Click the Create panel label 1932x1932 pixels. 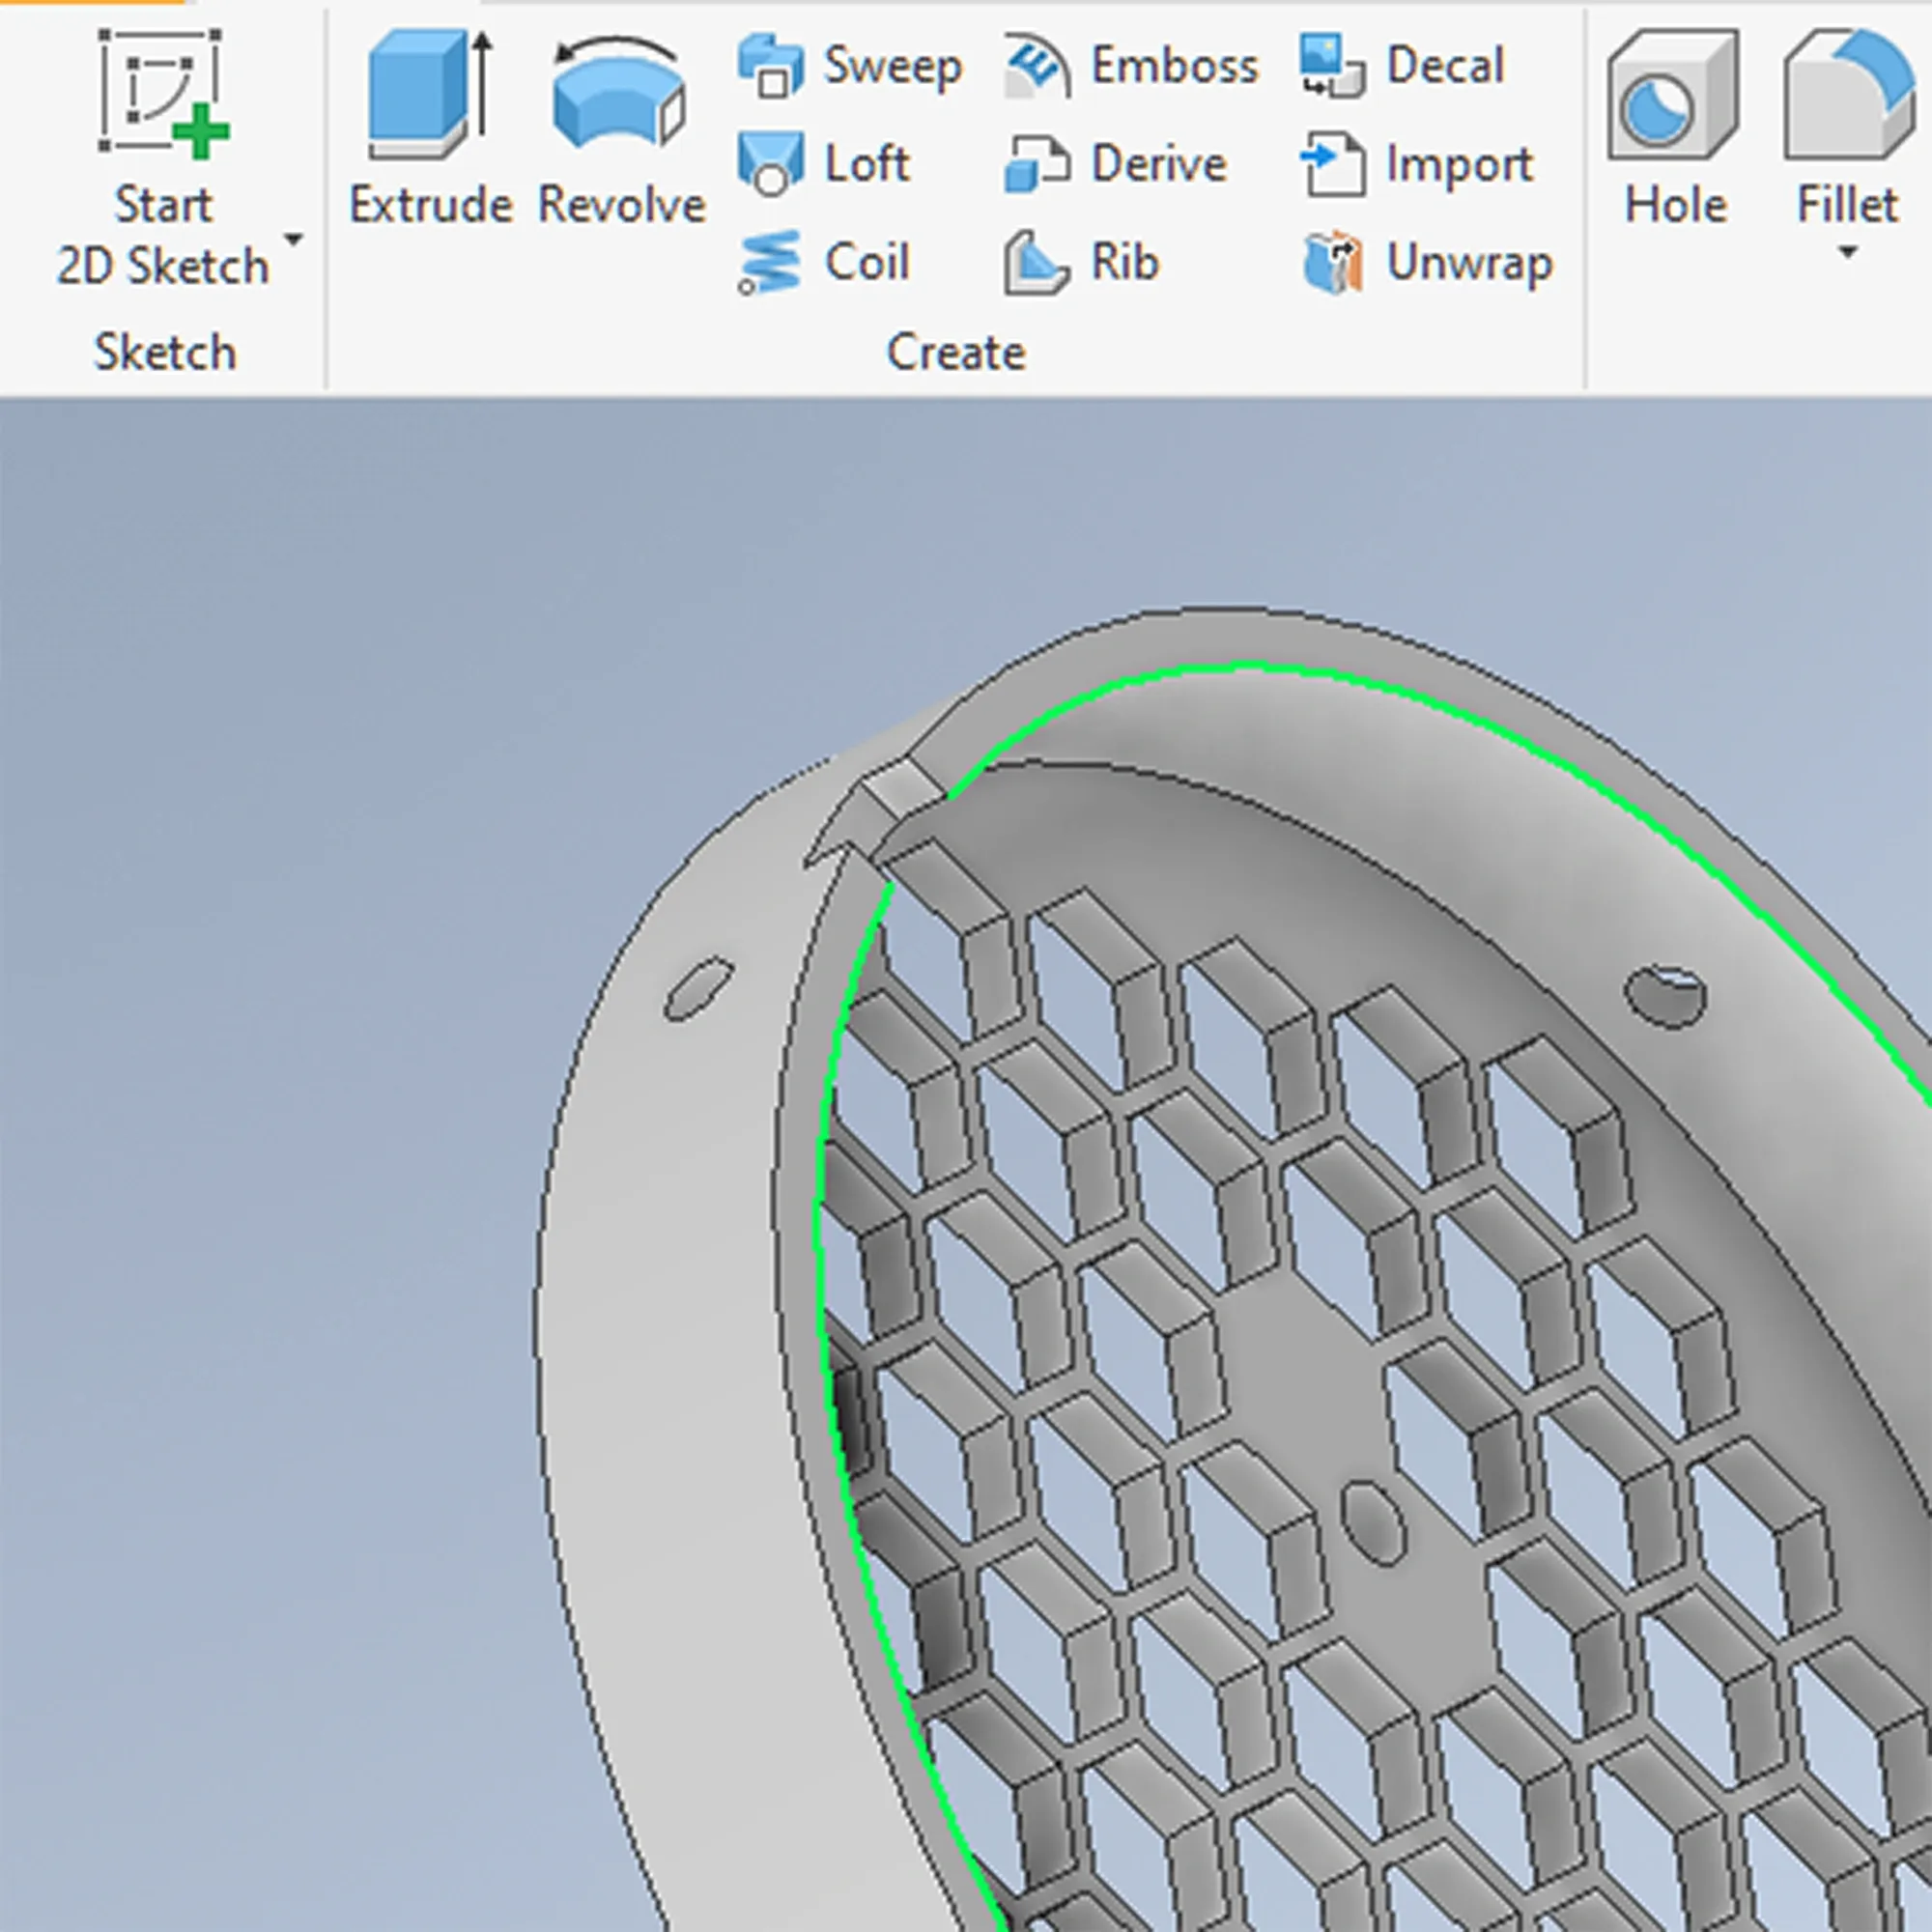point(956,352)
